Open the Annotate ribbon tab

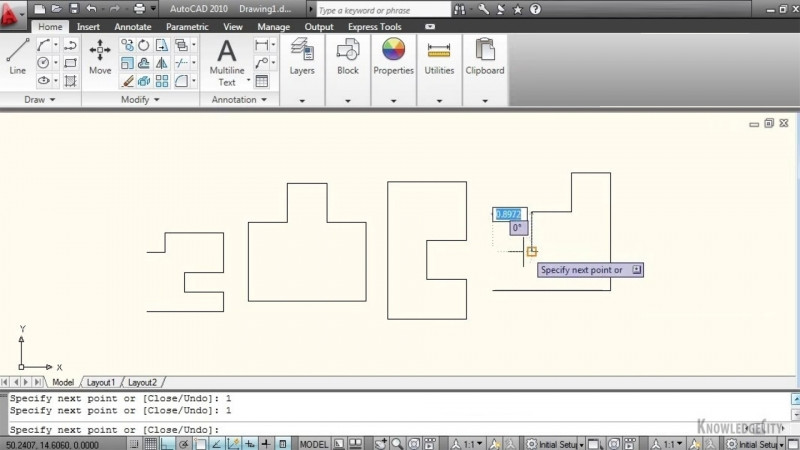tap(133, 27)
